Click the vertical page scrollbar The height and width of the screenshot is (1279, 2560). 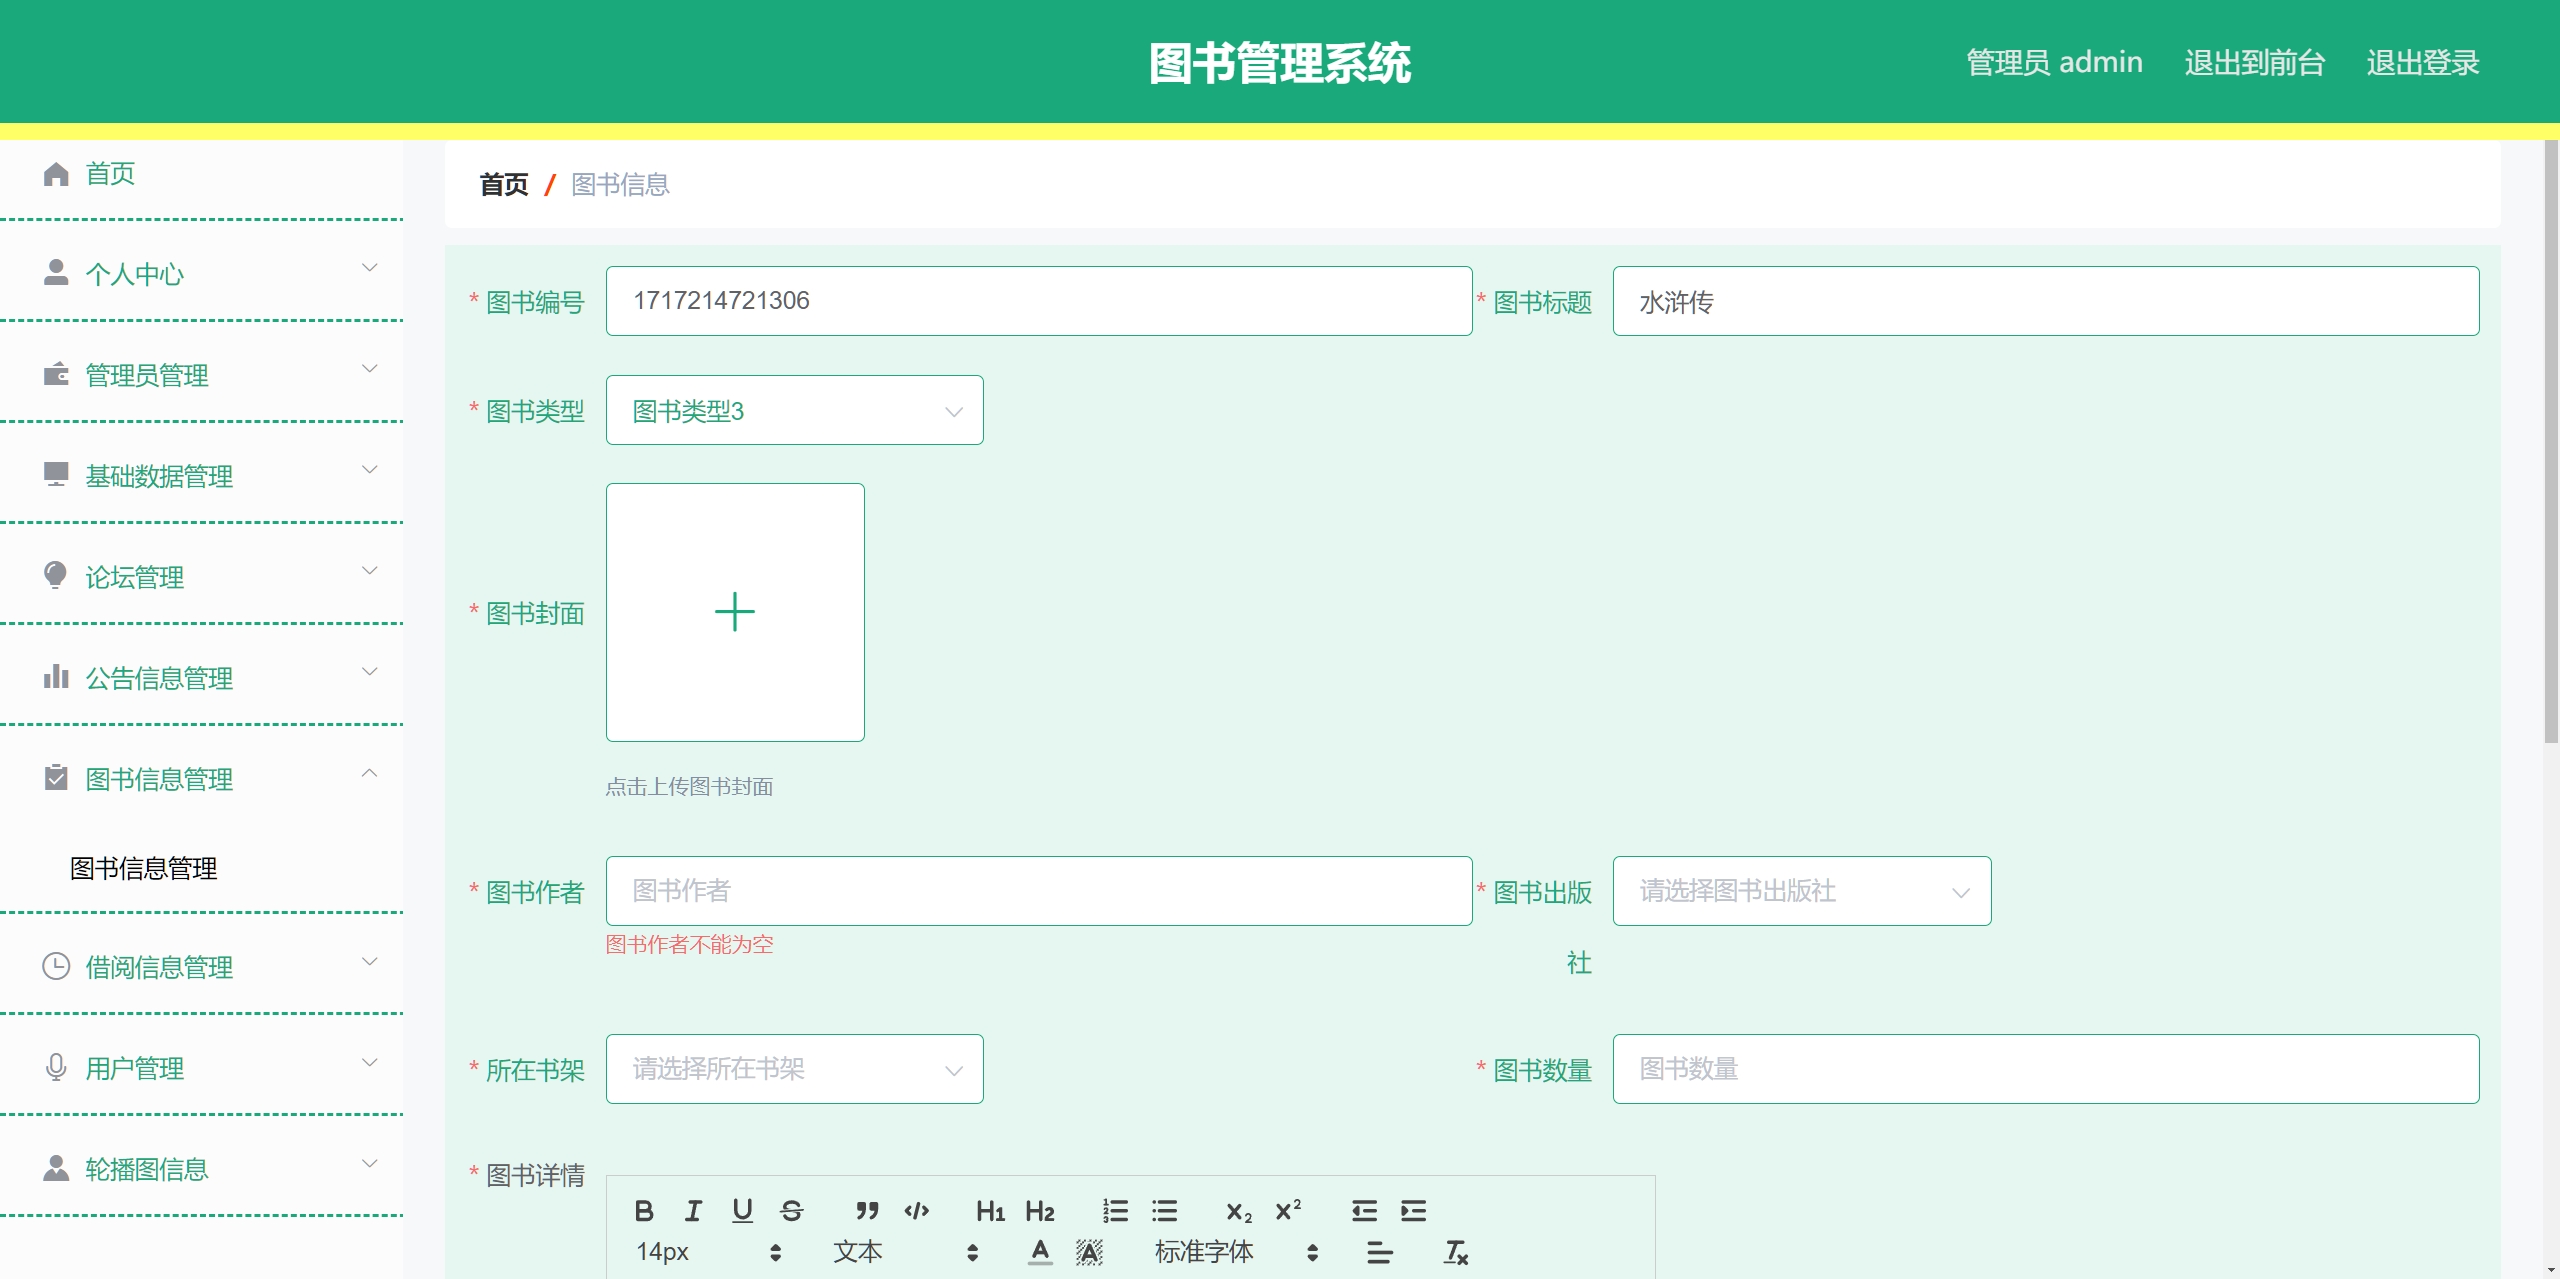coord(2551,441)
